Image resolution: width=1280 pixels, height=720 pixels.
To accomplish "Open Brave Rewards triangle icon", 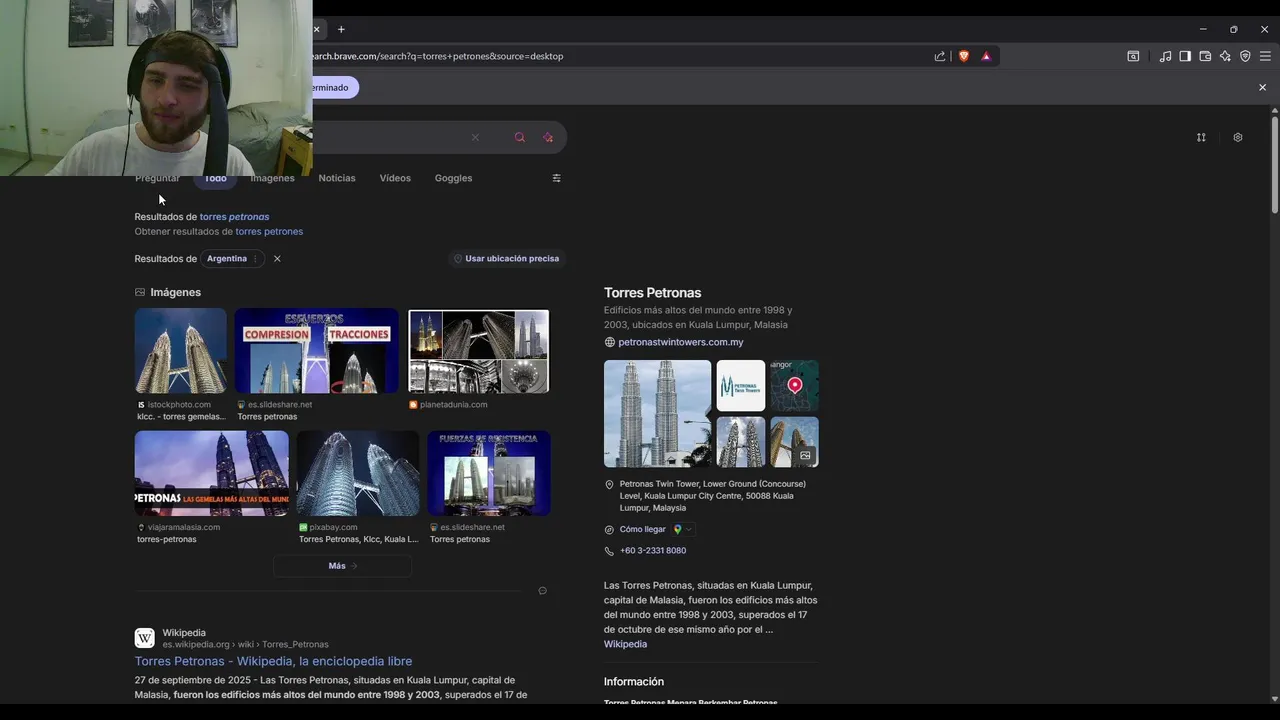I will [986, 56].
